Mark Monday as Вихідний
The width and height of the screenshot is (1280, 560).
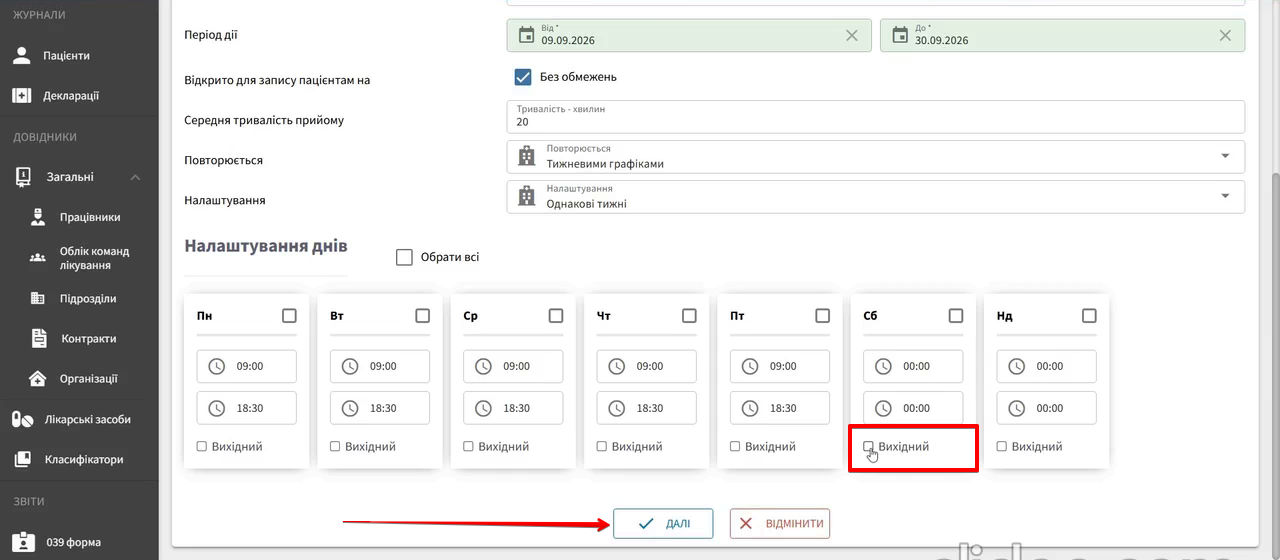point(202,447)
